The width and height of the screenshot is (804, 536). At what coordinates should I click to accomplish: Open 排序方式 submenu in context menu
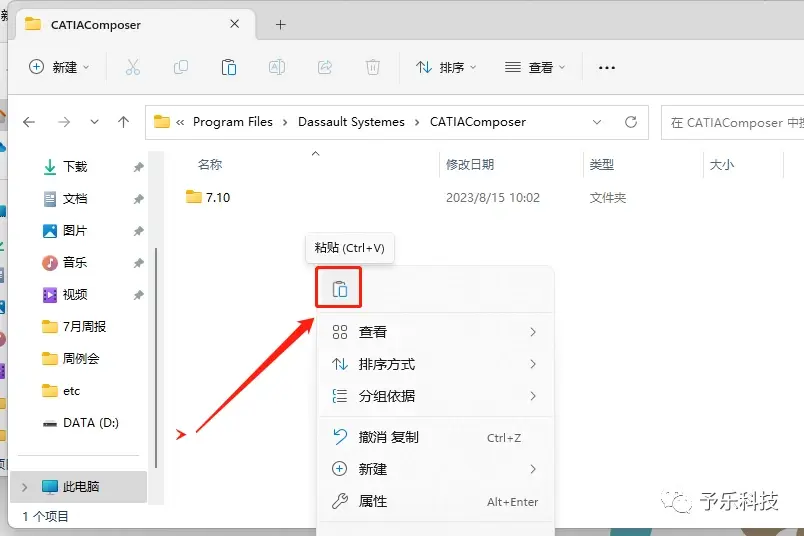point(435,364)
